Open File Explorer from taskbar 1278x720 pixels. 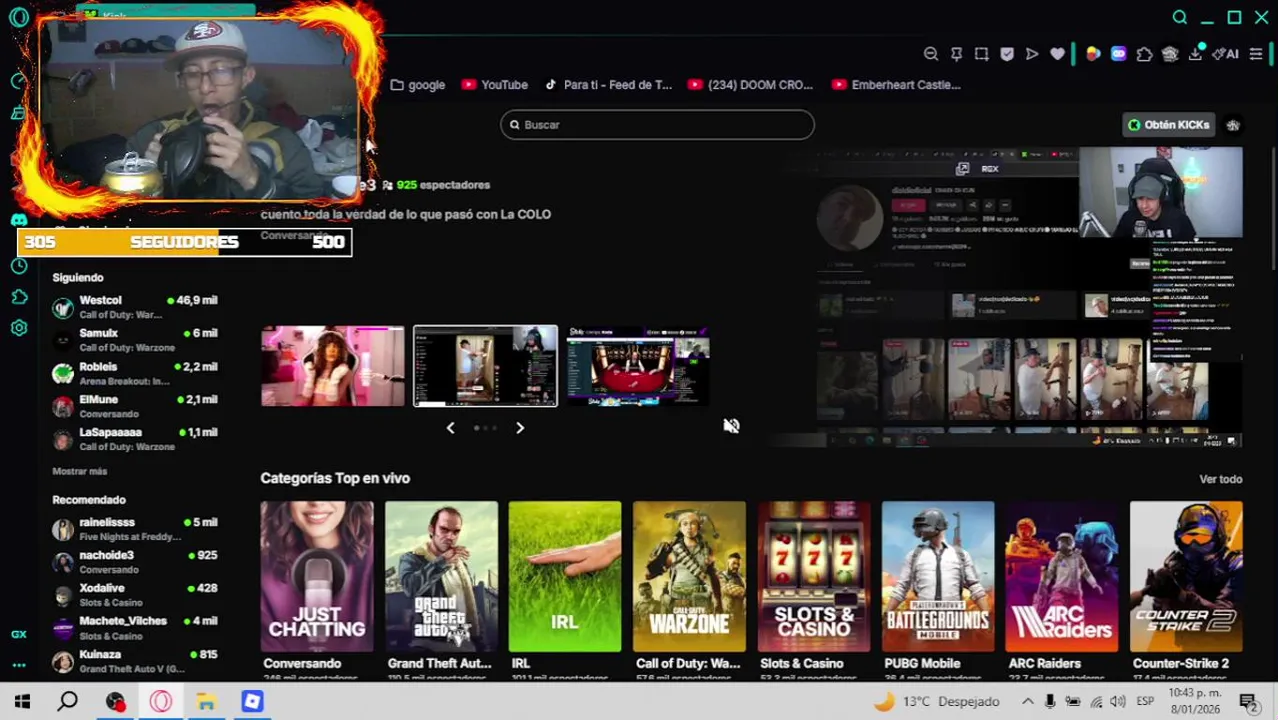(206, 702)
